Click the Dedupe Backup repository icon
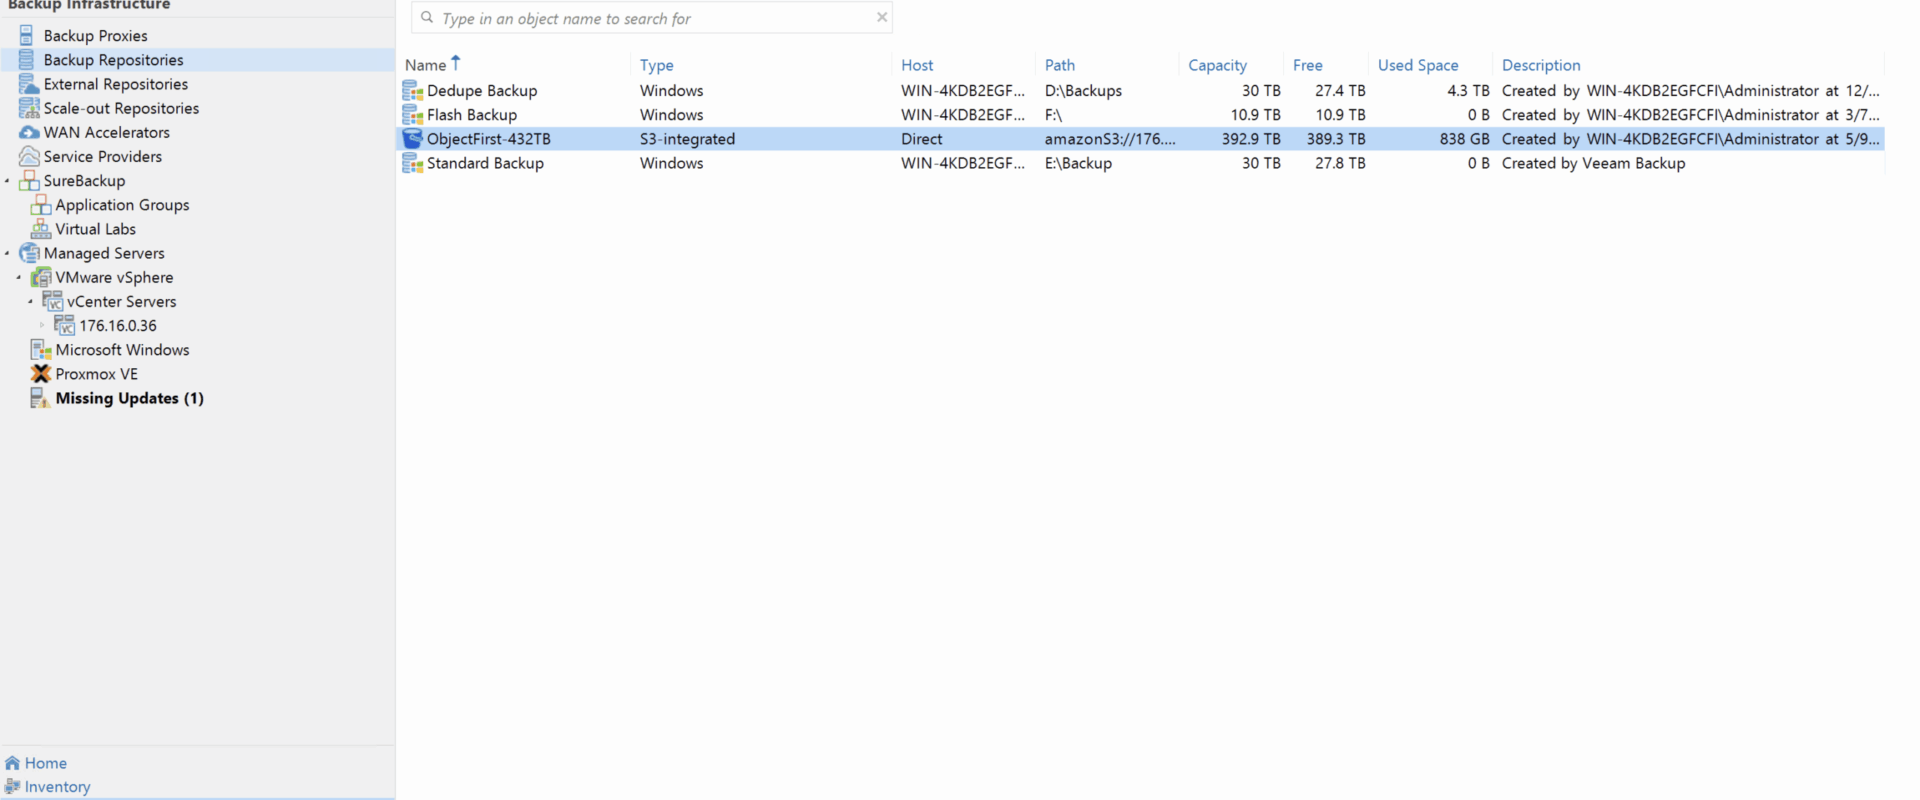 point(412,91)
